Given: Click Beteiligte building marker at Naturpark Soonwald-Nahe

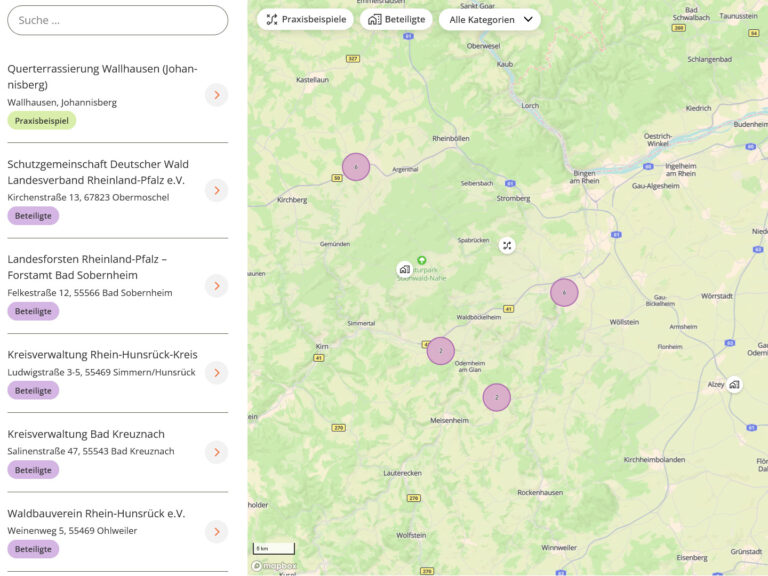Looking at the screenshot, I should tap(404, 269).
